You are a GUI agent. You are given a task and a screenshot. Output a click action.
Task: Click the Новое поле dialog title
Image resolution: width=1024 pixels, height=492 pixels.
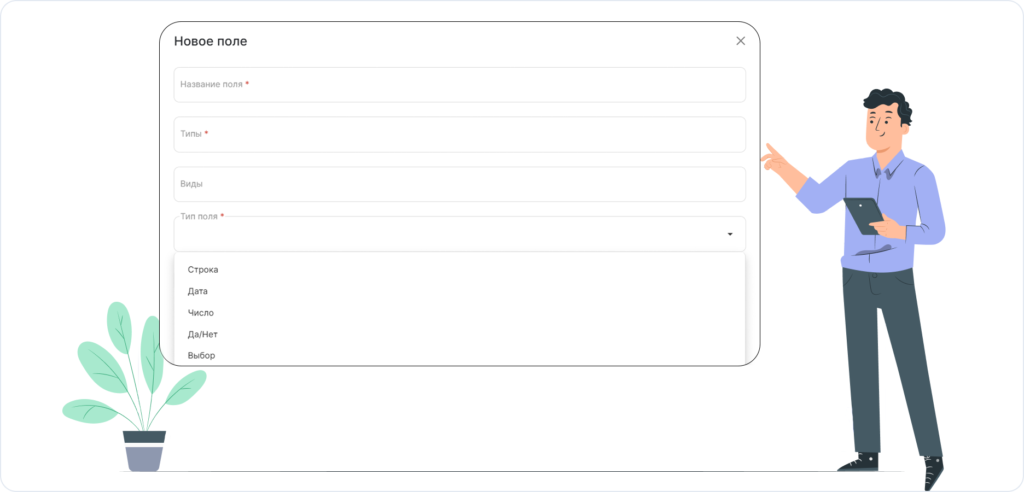click(210, 42)
